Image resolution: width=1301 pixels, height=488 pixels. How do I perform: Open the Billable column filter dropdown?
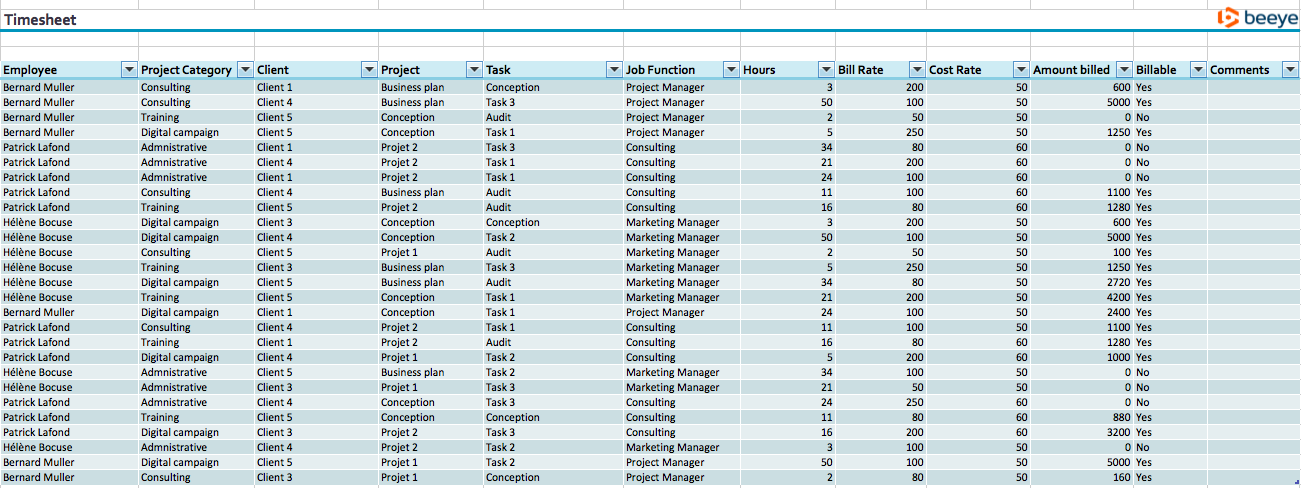(x=1197, y=70)
